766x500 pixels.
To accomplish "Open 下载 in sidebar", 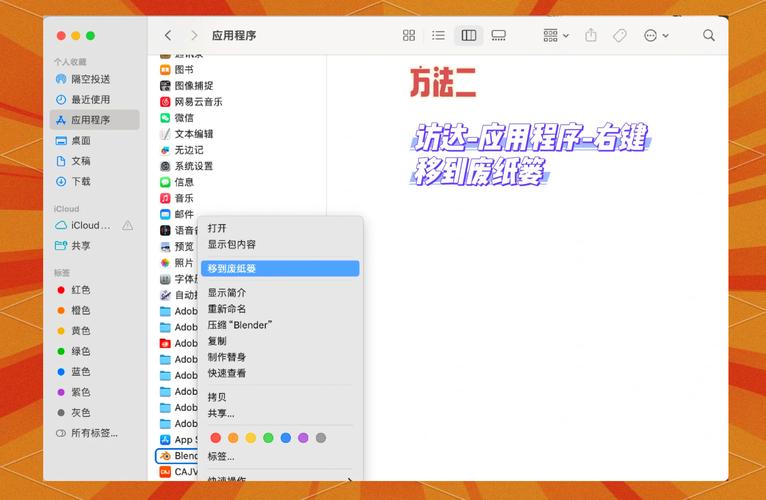I will pos(94,182).
